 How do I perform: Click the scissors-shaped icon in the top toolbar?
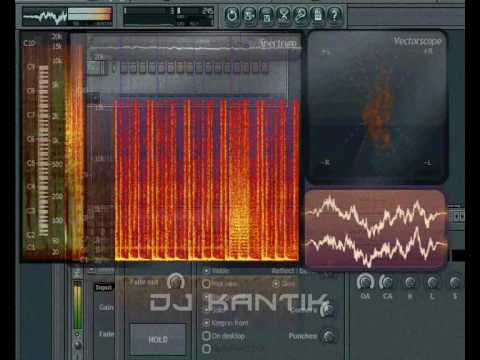284,15
